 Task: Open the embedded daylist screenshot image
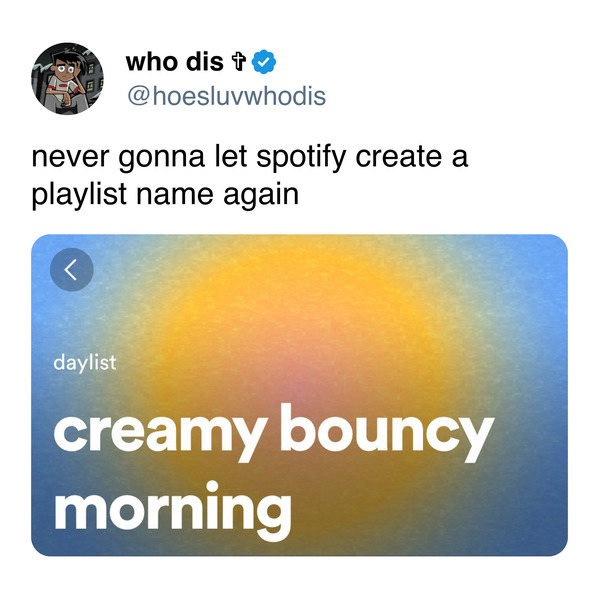[299, 395]
